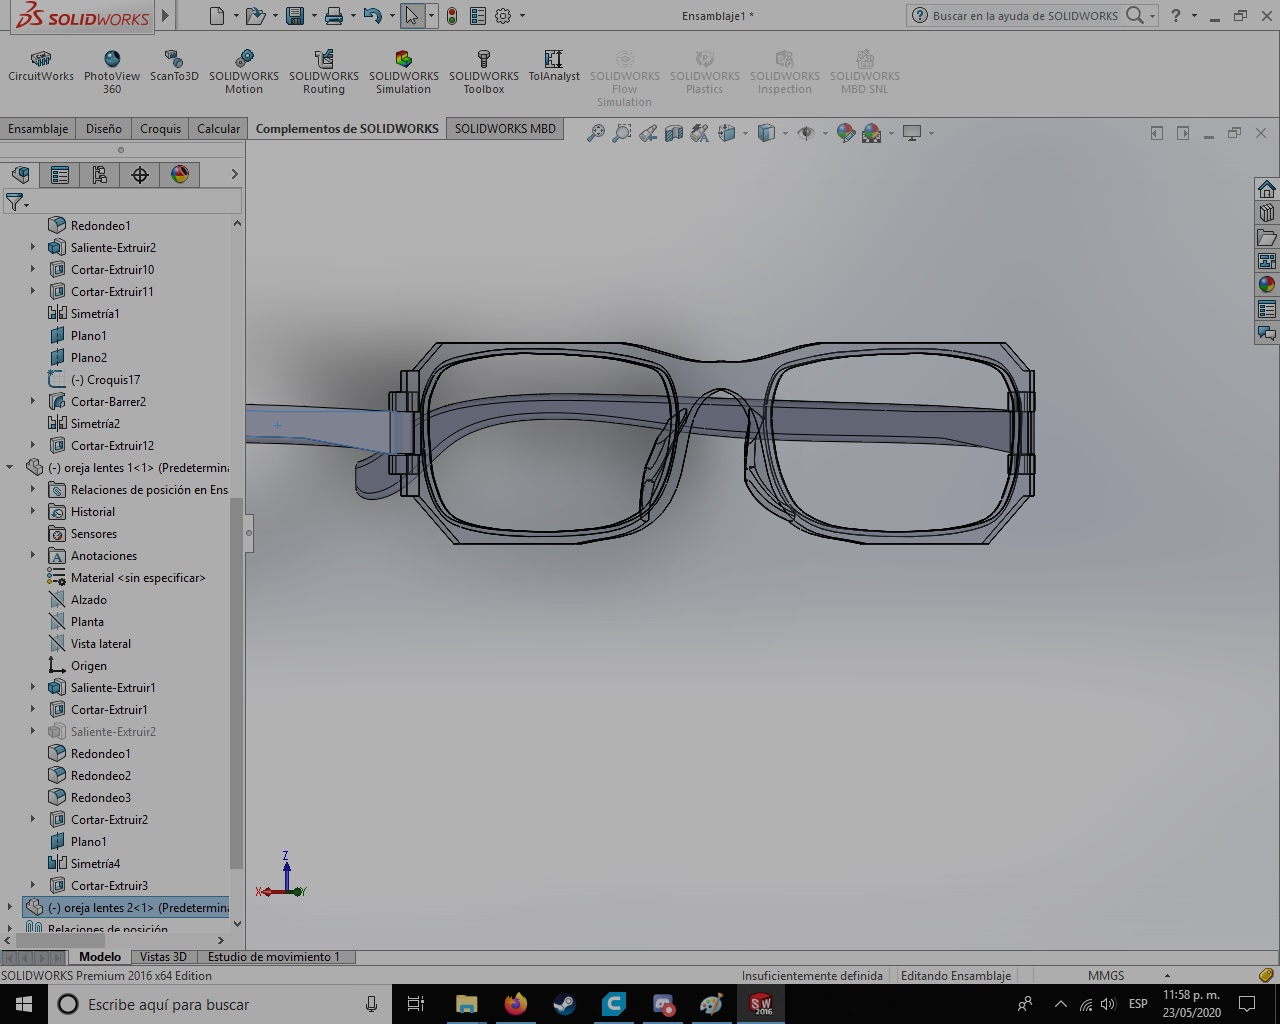Open the DimXpertManager tab icon

tap(140, 175)
